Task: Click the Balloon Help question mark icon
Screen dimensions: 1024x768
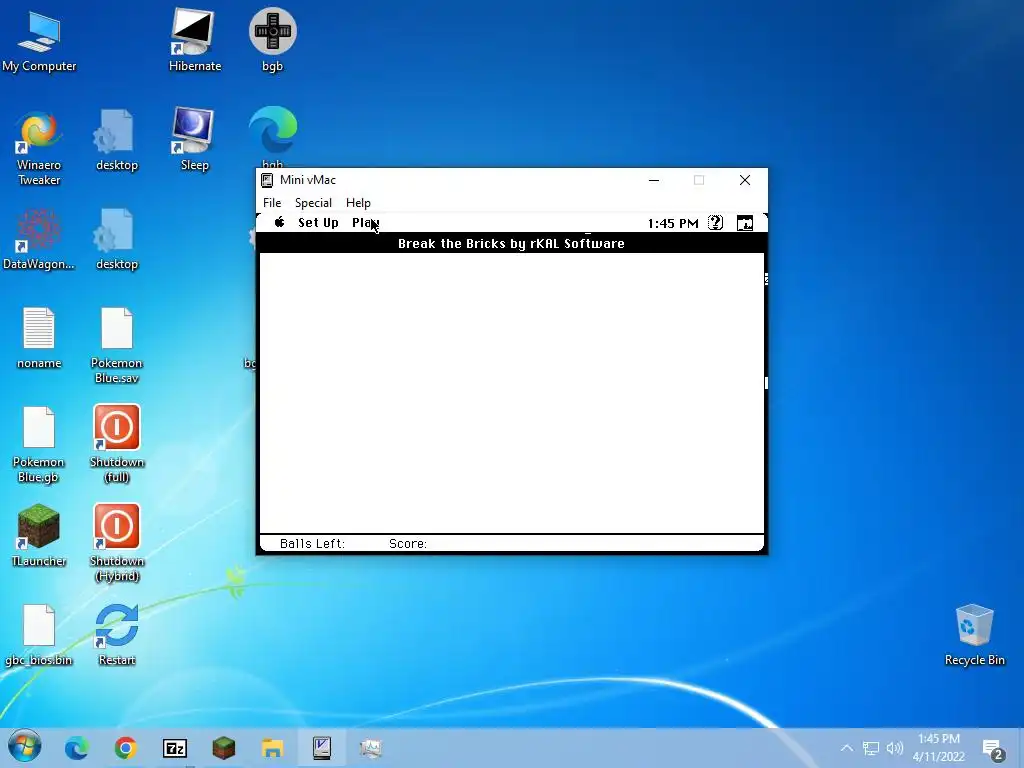Action: click(716, 223)
